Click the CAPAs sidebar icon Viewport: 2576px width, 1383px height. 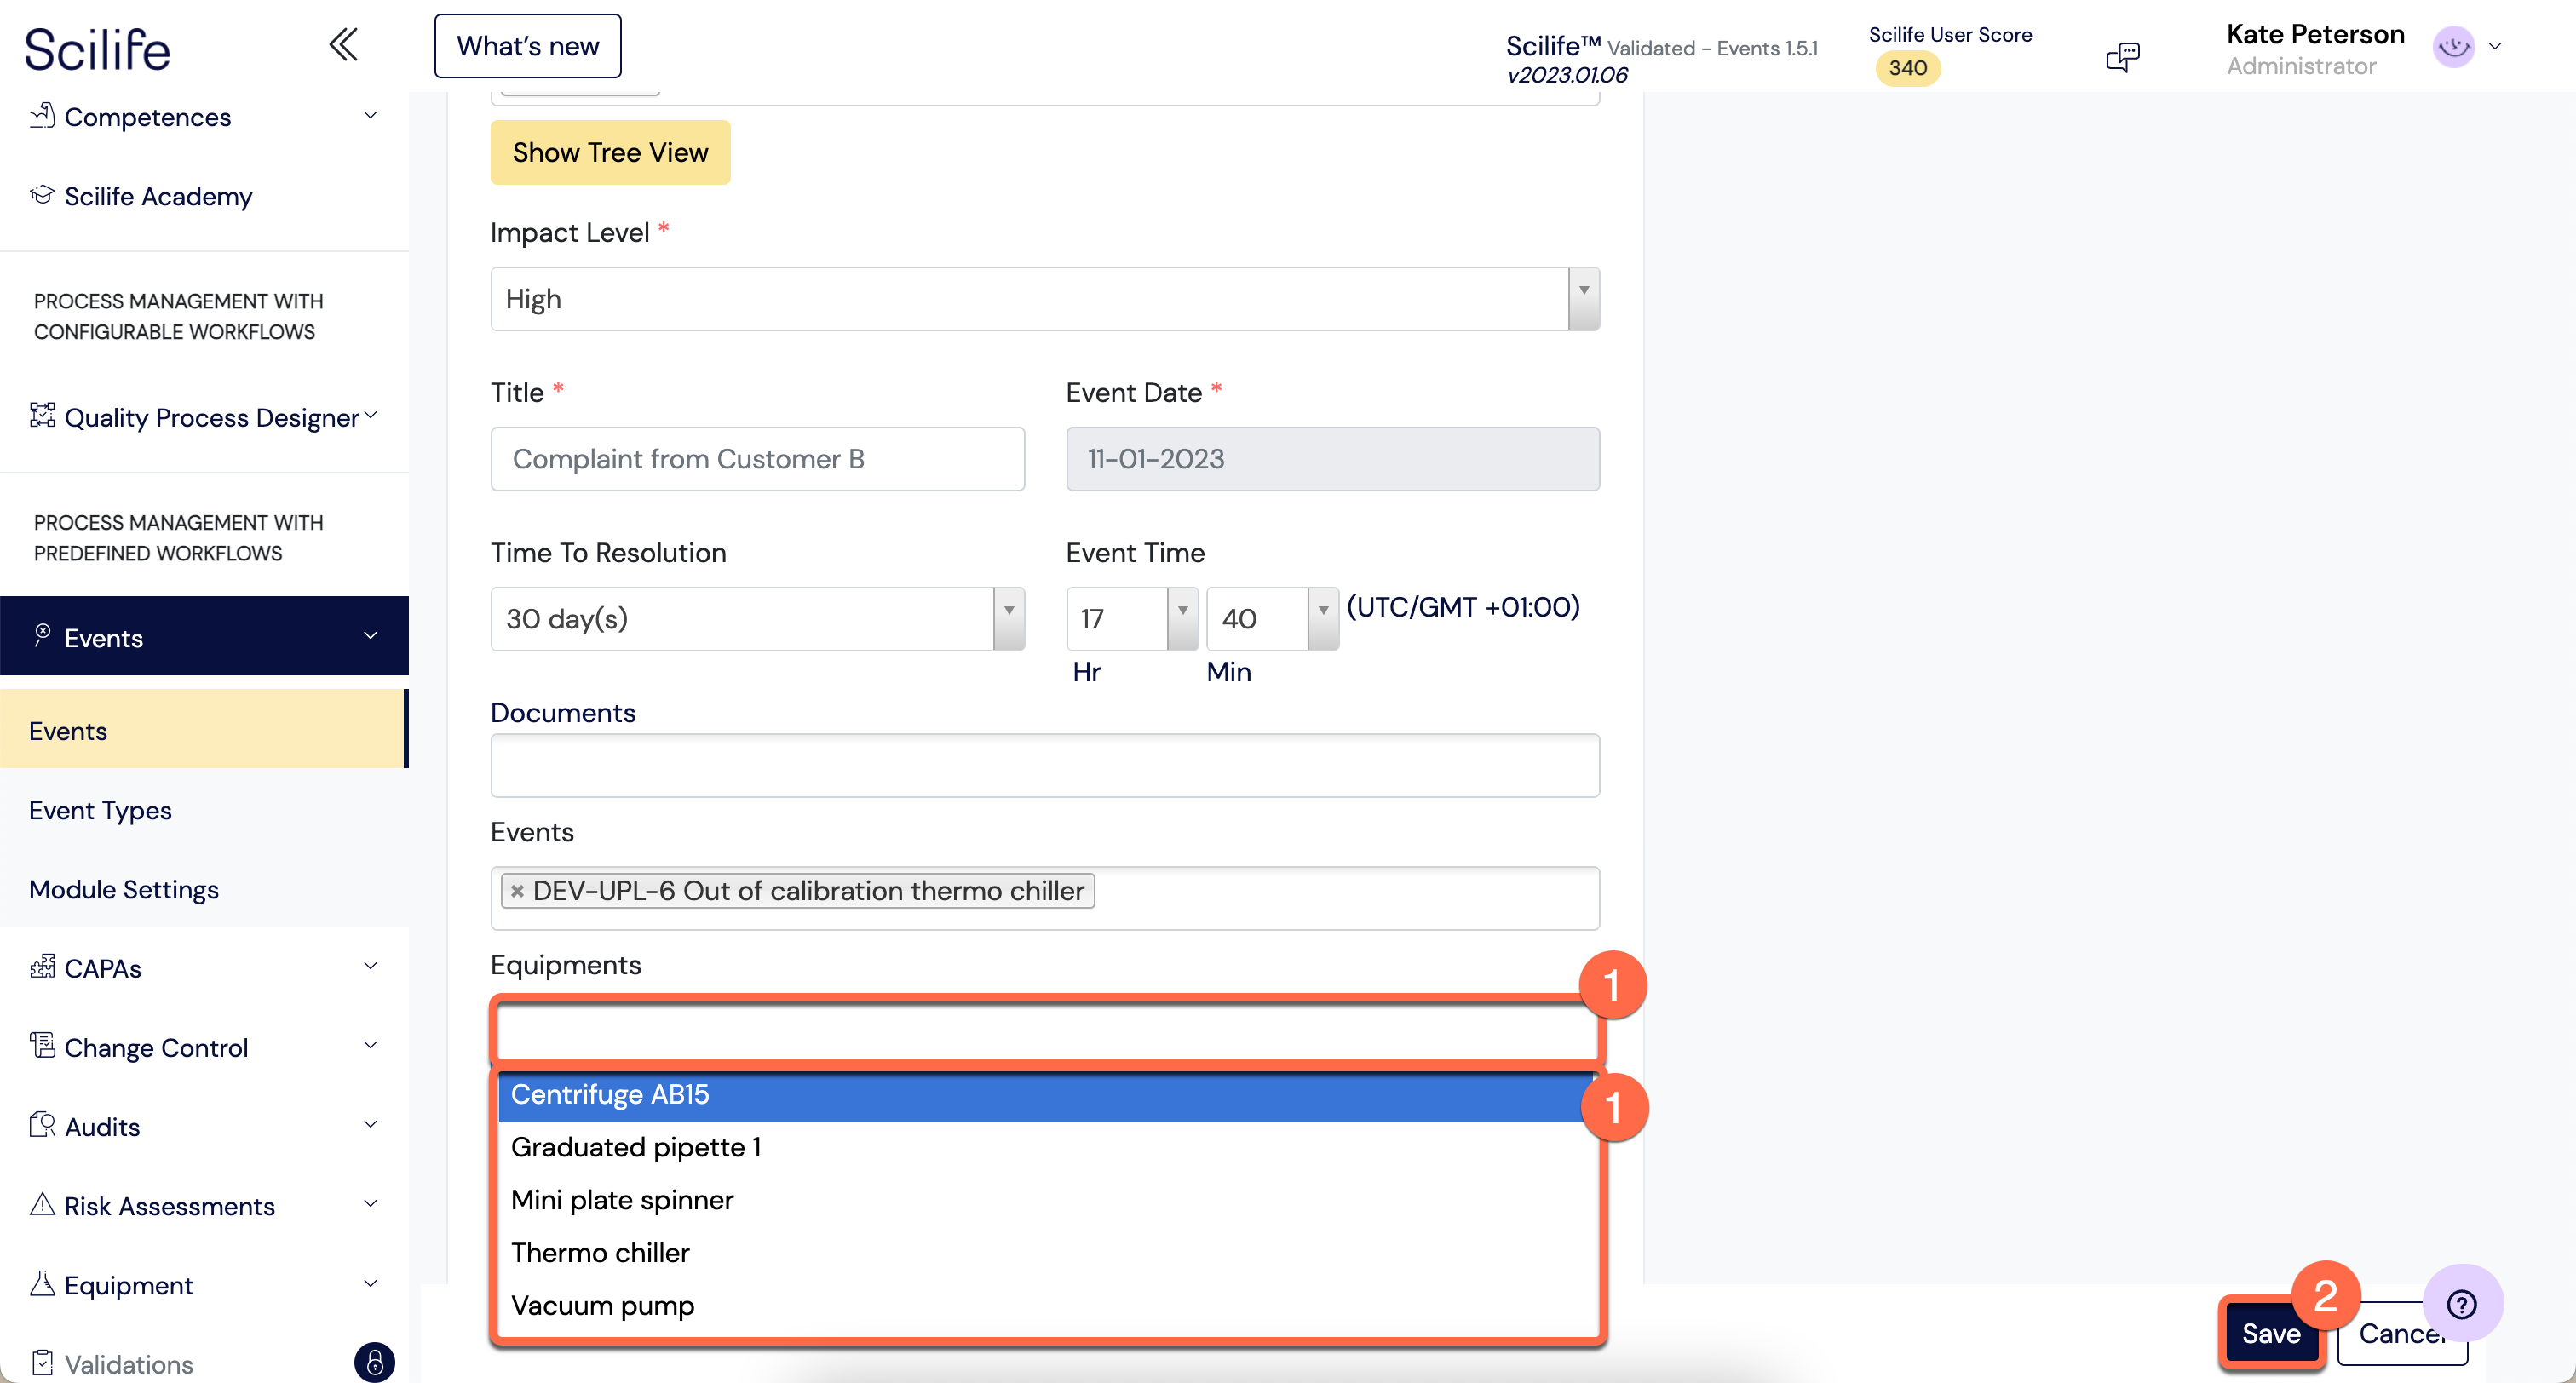42,967
